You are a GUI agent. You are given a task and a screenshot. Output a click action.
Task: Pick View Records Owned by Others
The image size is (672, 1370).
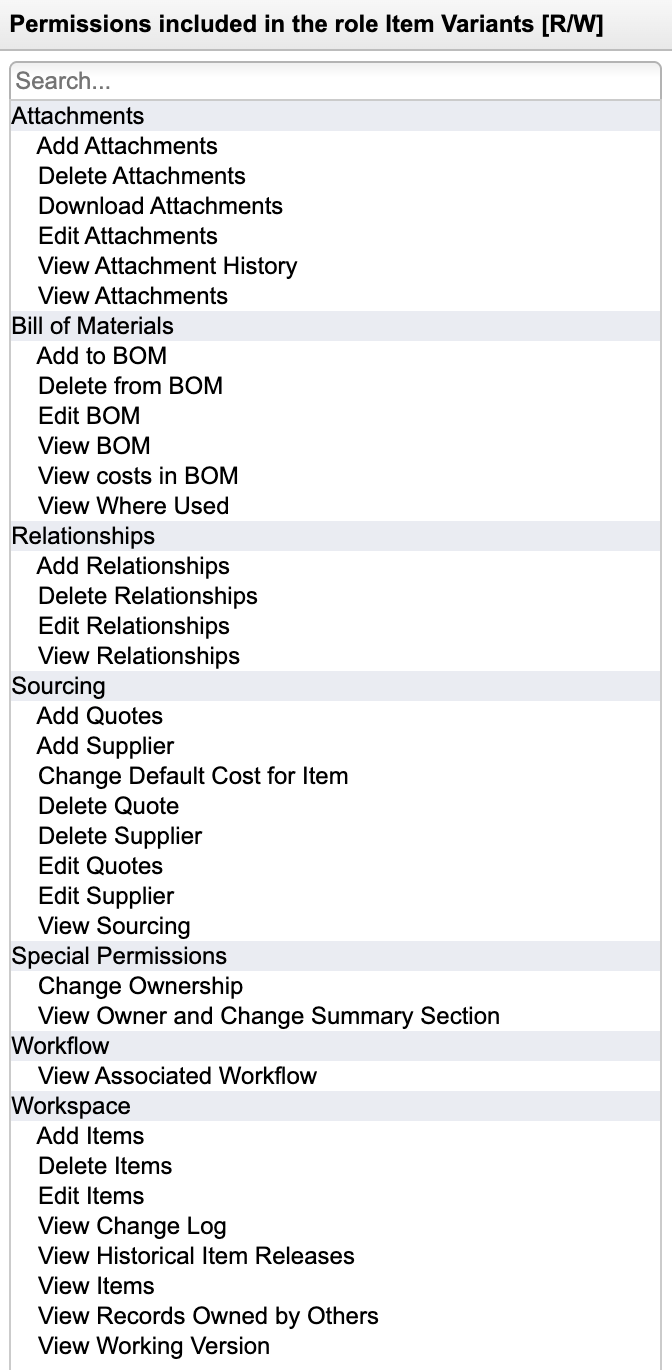(208, 1316)
